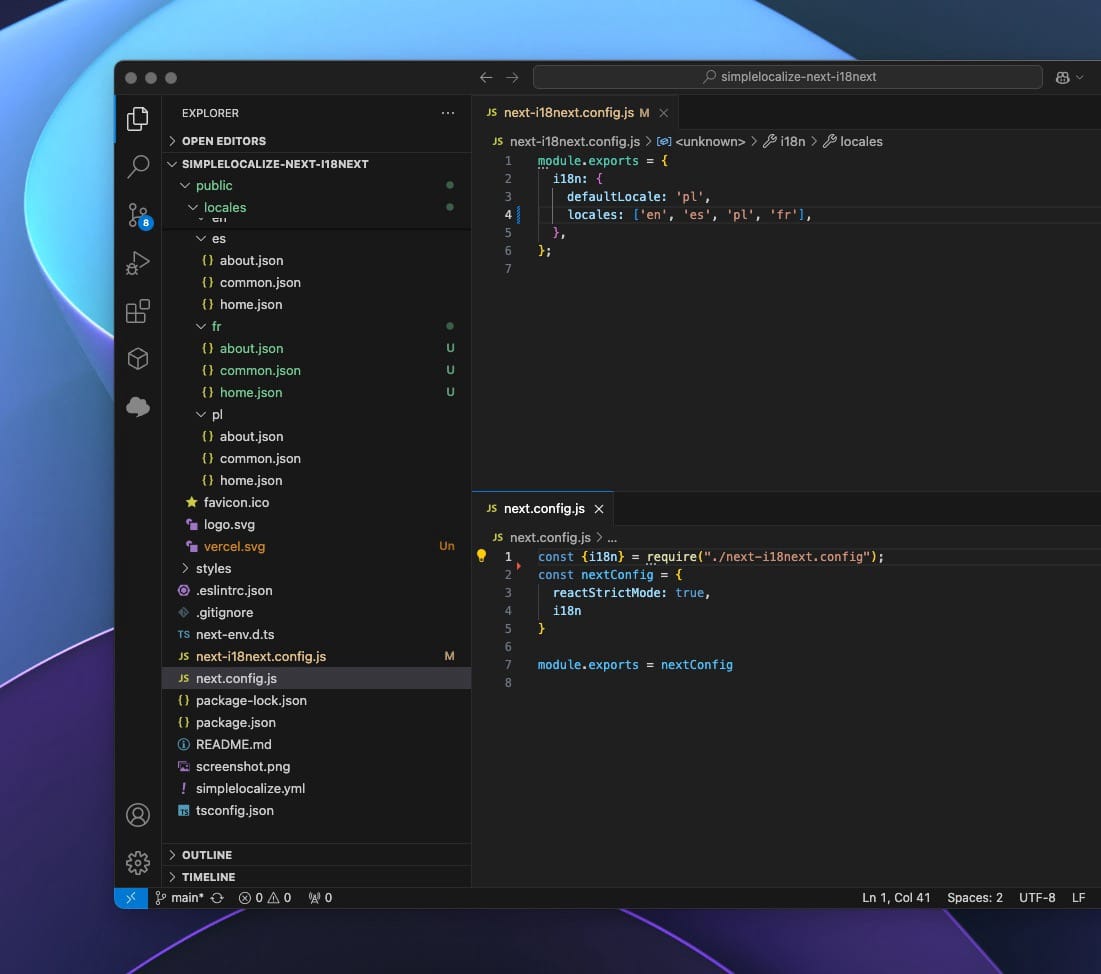Click the ports forwarded indicator showing 0
Image resolution: width=1101 pixels, height=974 pixels.
[x=320, y=897]
